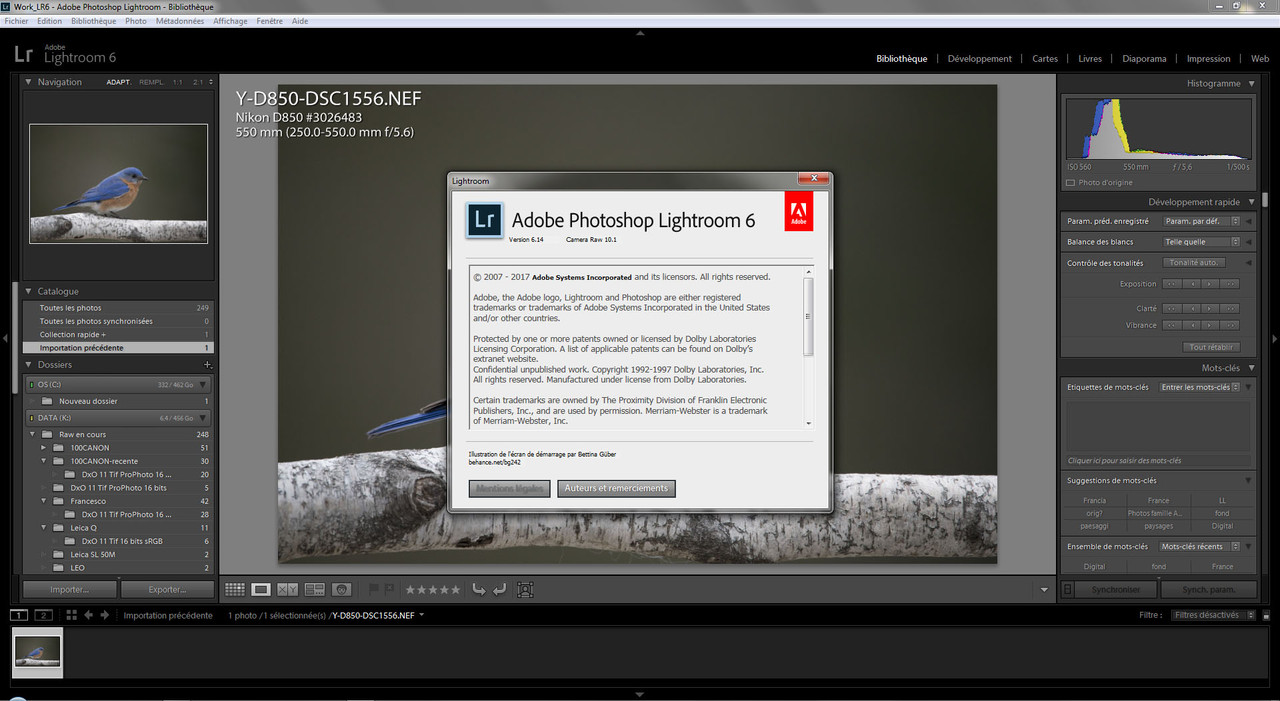Collapse Développement rapide panel

1250,202
